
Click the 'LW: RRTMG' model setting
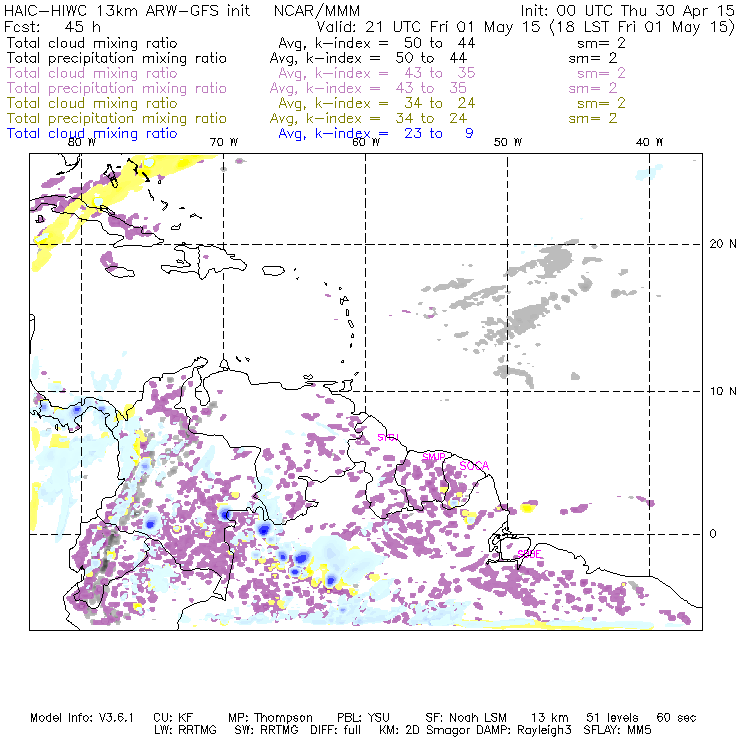[185, 730]
